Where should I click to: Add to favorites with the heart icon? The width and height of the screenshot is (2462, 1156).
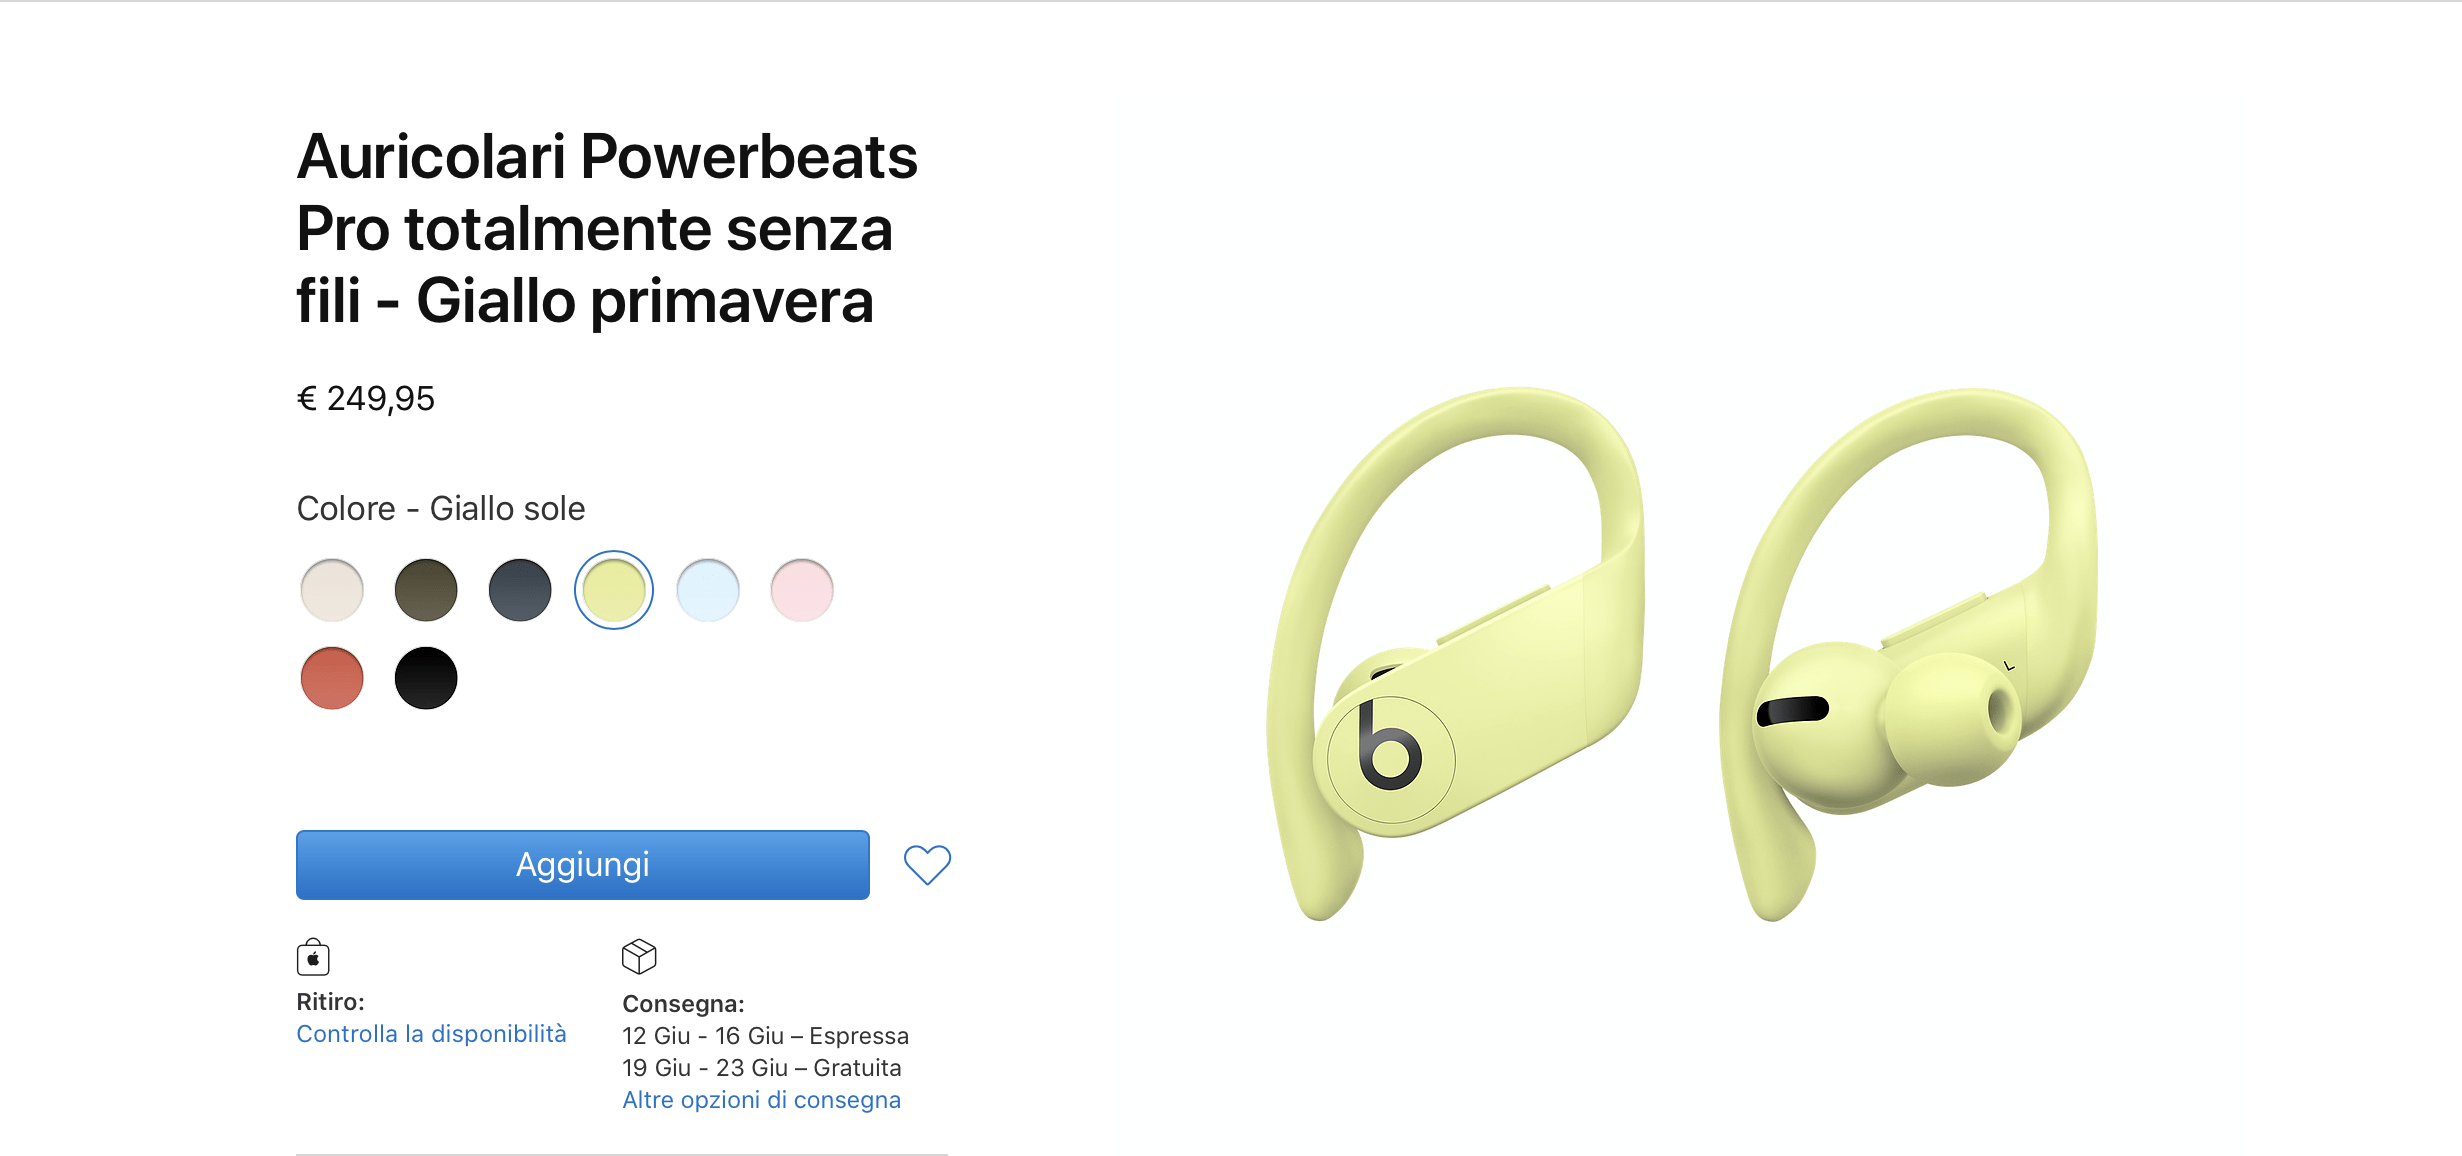coord(927,865)
